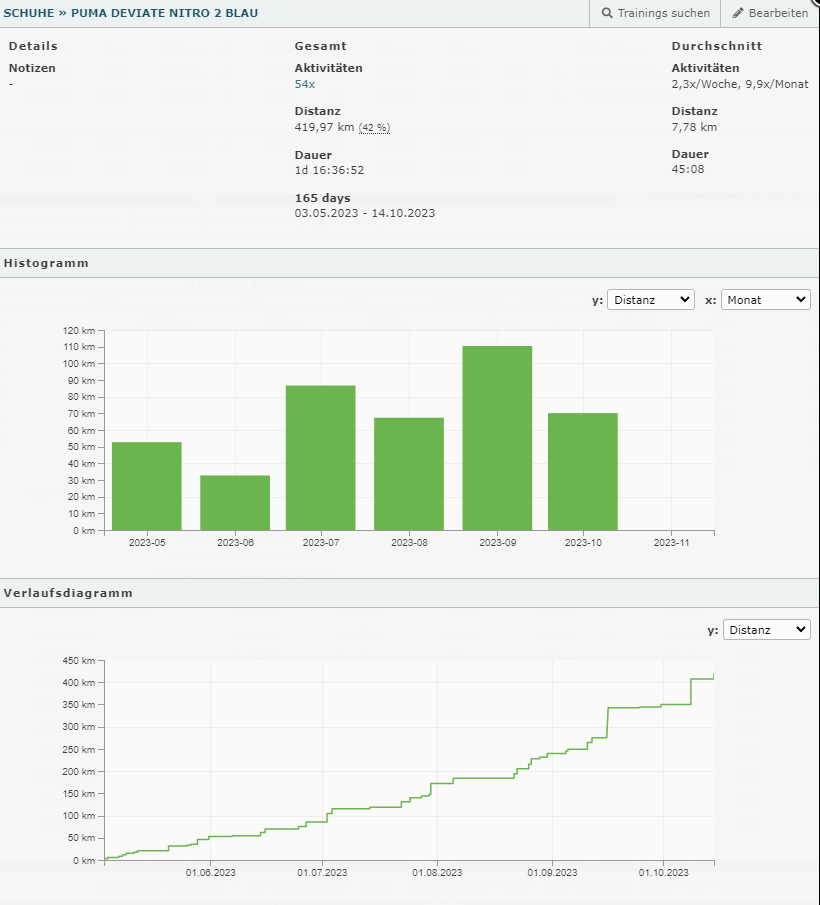
Task: Click the Histogramm section header
Action: click(46, 263)
